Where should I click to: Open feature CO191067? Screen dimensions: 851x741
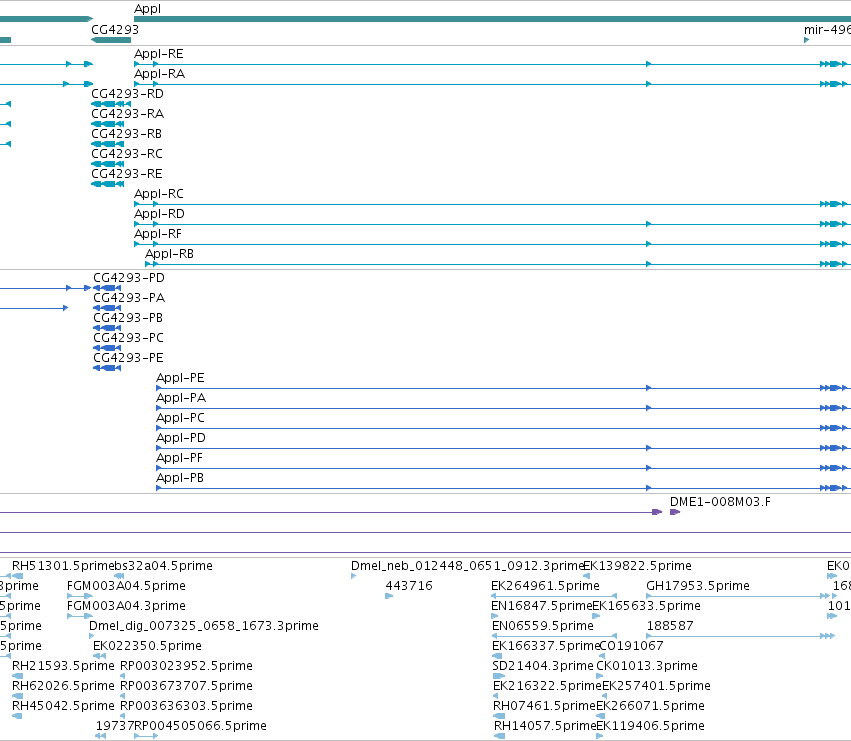click(631, 646)
